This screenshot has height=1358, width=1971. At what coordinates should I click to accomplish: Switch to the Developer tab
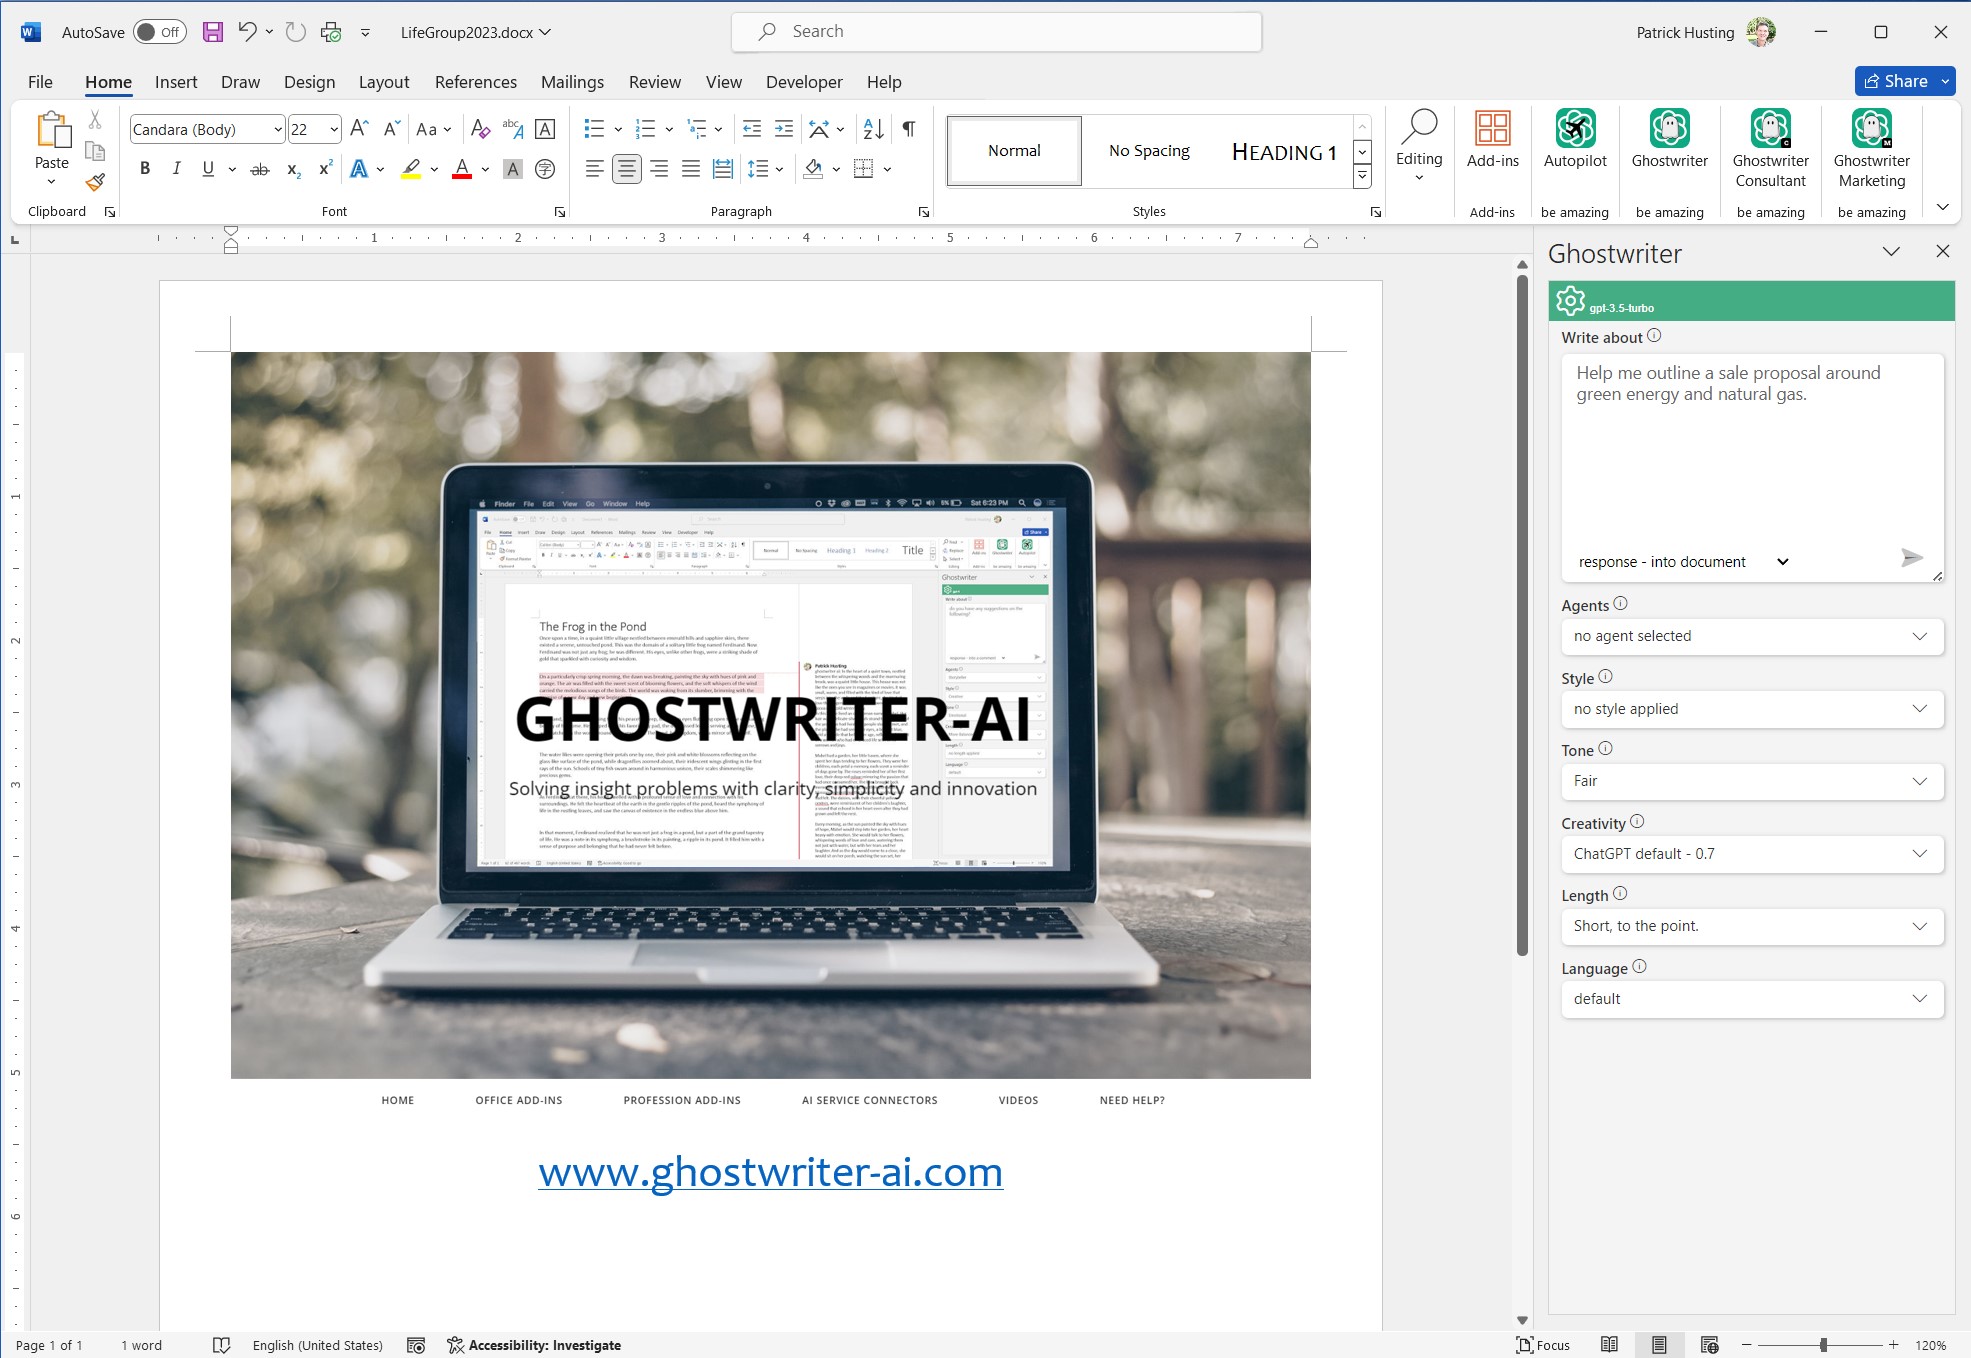click(803, 82)
